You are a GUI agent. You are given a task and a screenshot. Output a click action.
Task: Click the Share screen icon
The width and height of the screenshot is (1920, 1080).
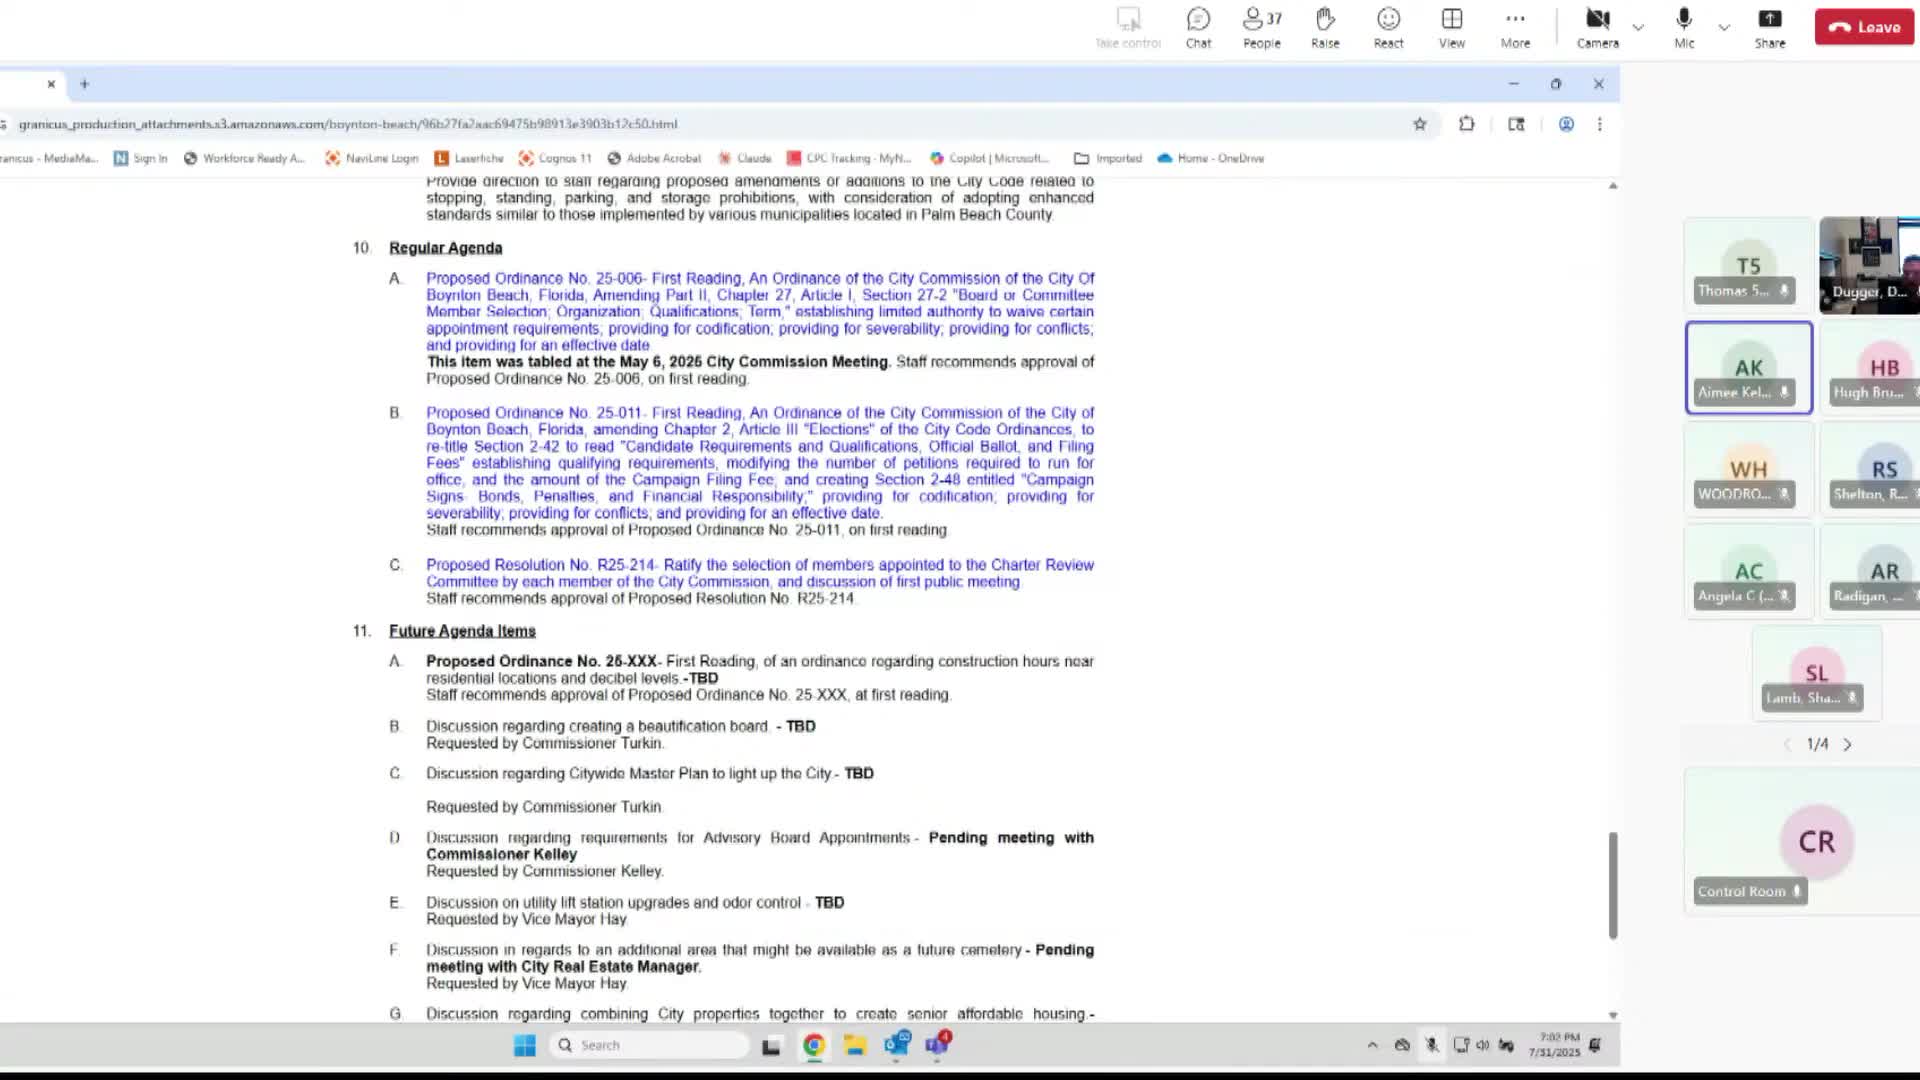click(1769, 28)
